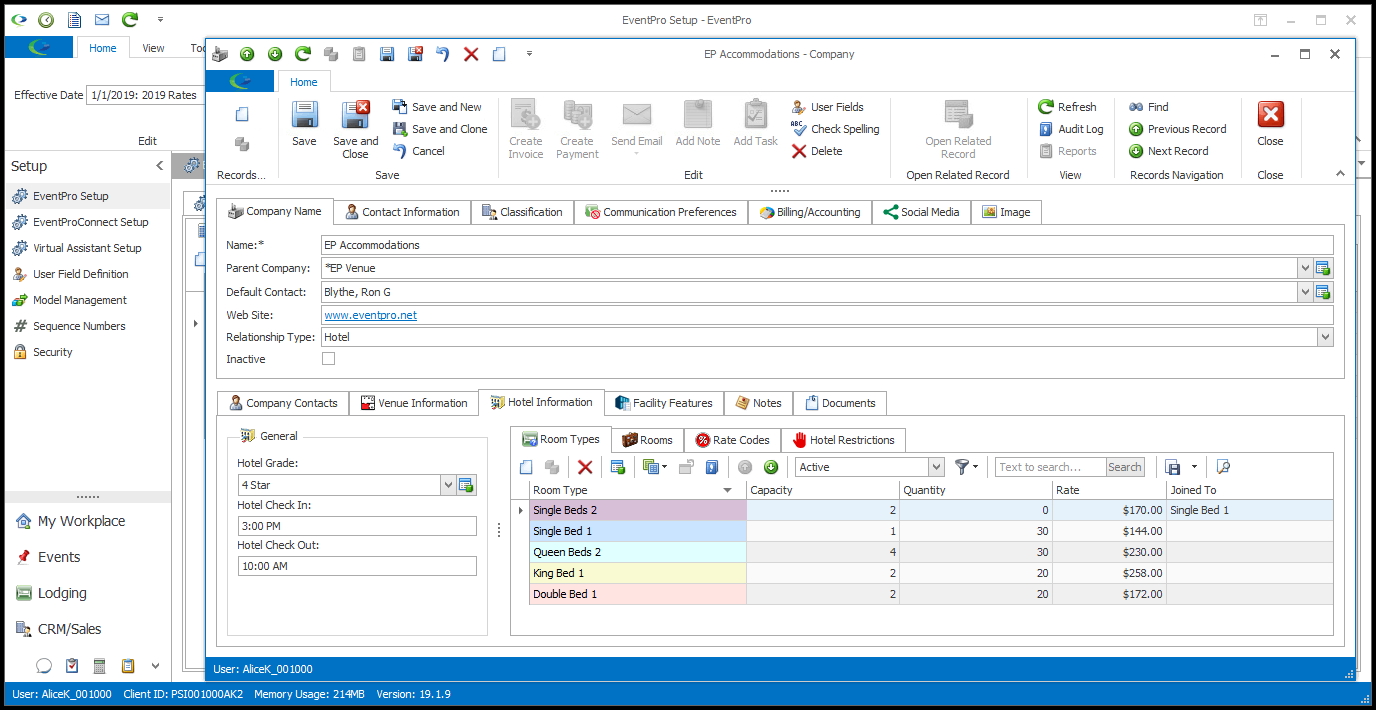Open the Active filter dropdown in grid toolbar
The height and width of the screenshot is (710, 1376).
[x=936, y=467]
